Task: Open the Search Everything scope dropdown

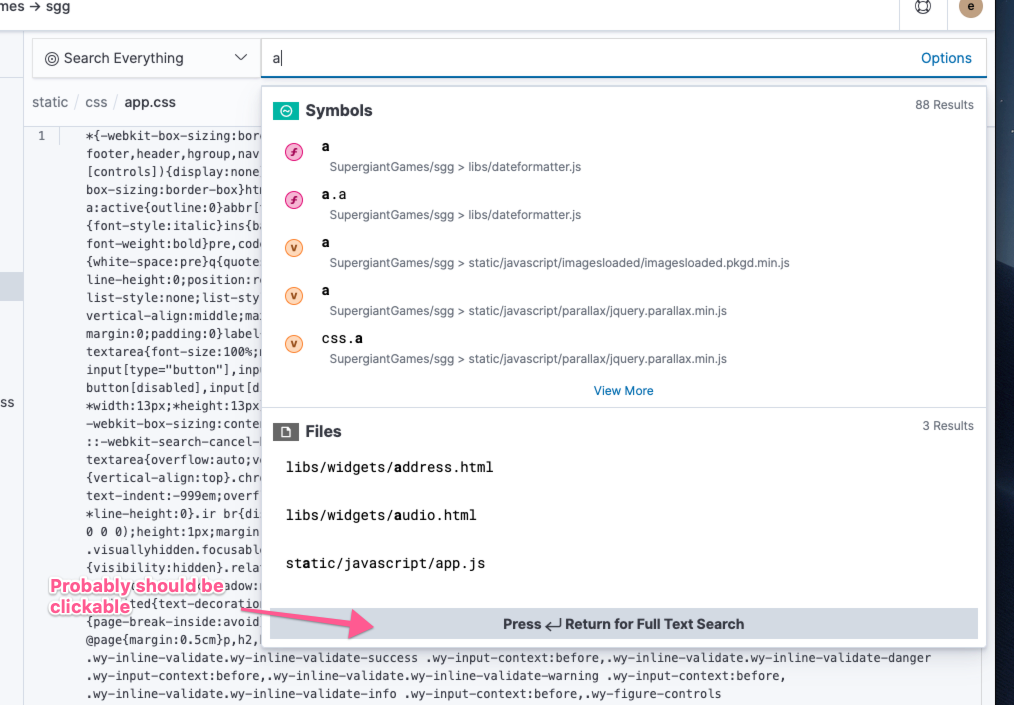Action: coord(146,58)
